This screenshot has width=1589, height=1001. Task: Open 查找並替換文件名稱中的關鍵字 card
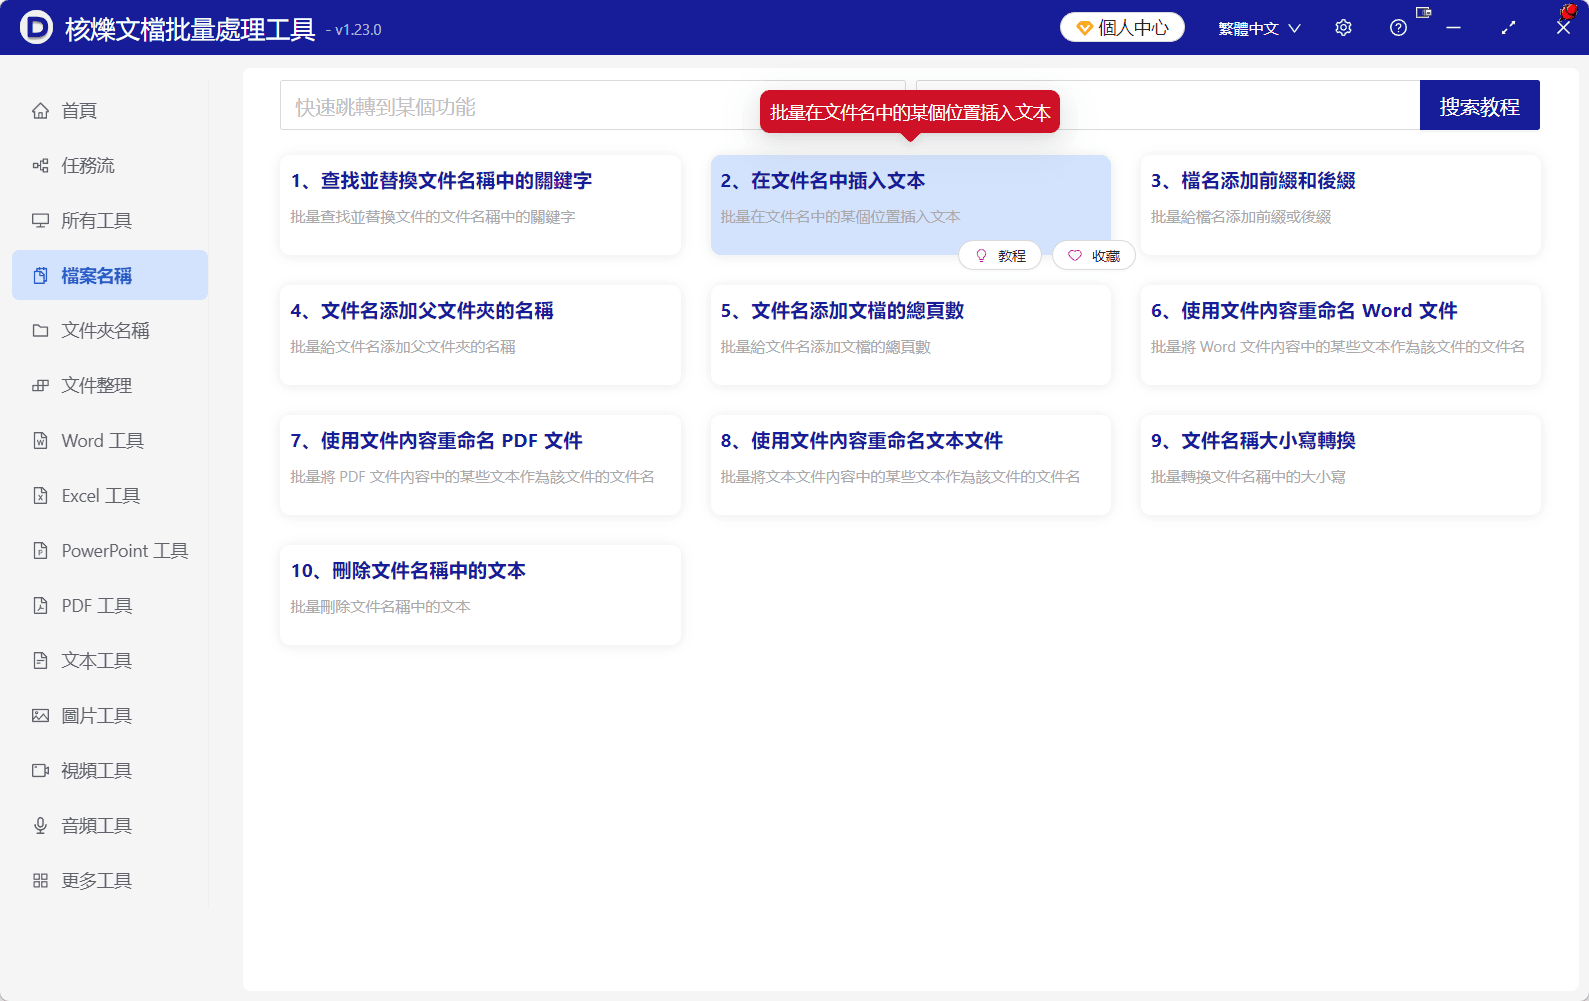pos(481,205)
